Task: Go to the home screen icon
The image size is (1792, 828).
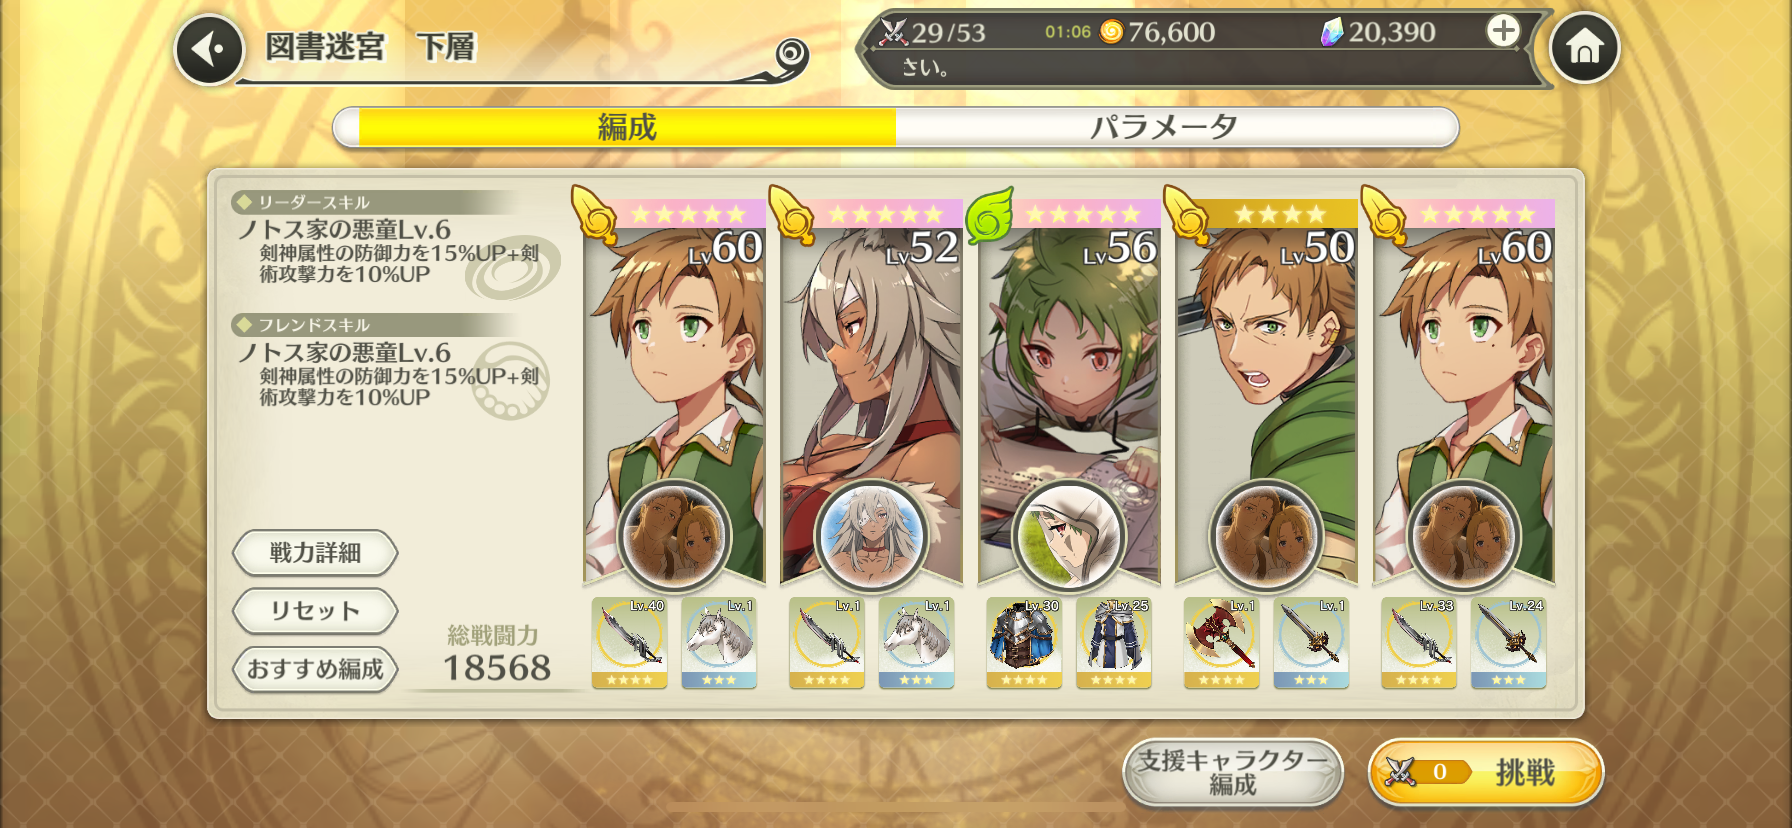Action: [x=1584, y=47]
